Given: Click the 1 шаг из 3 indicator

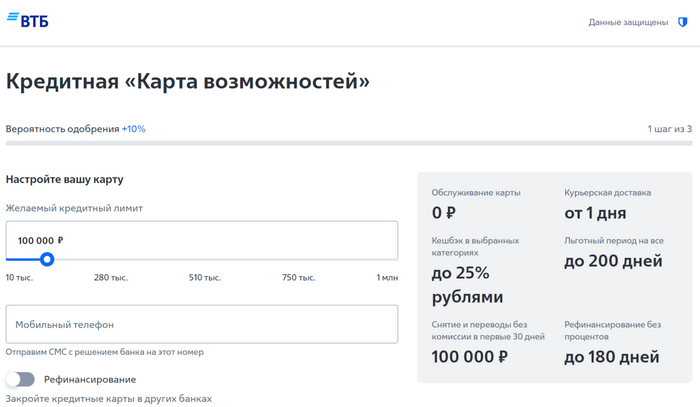Looking at the screenshot, I should (669, 129).
